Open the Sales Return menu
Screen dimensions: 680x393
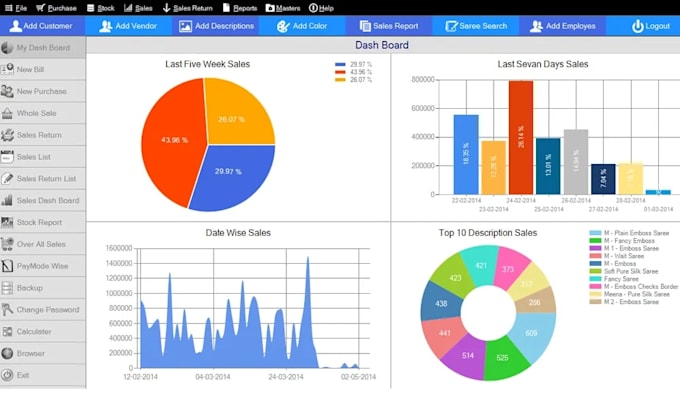pos(188,8)
